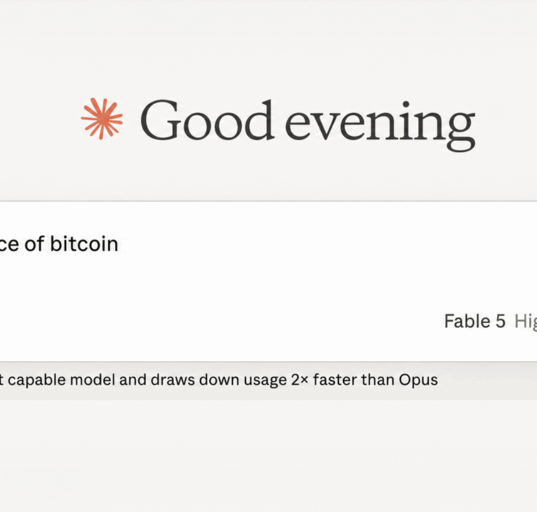Place cursor at the word 'of' in prompt
Viewport: 537px width, 512px height.
pos(34,244)
